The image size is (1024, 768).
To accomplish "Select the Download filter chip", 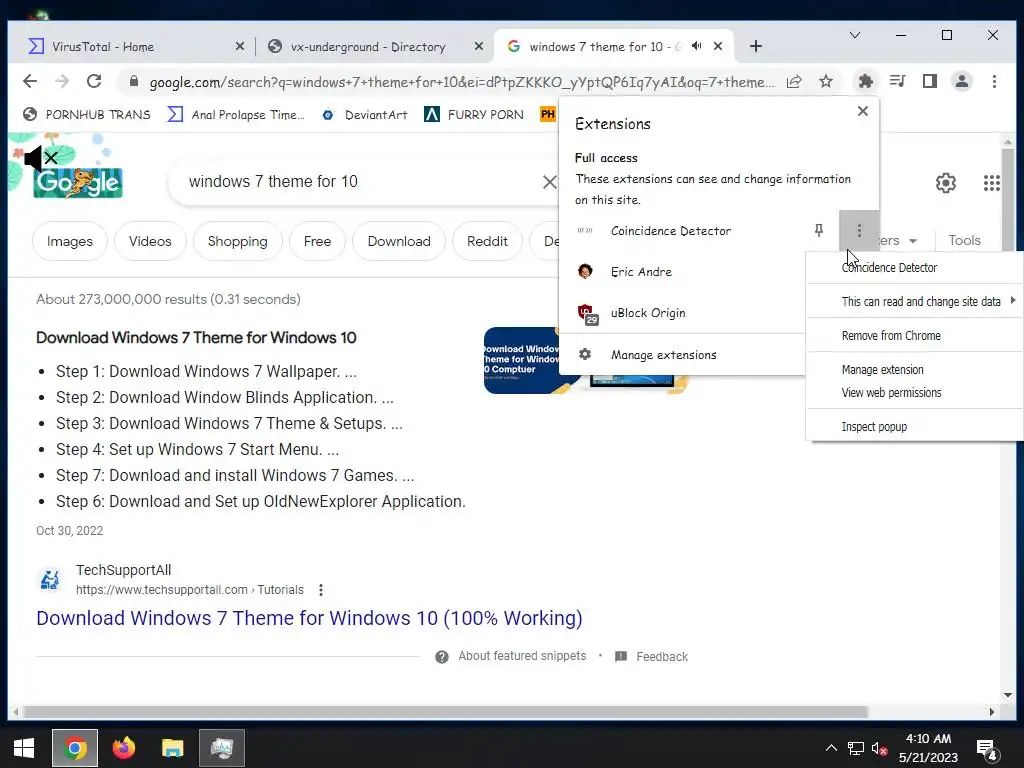I will pyautogui.click(x=399, y=241).
